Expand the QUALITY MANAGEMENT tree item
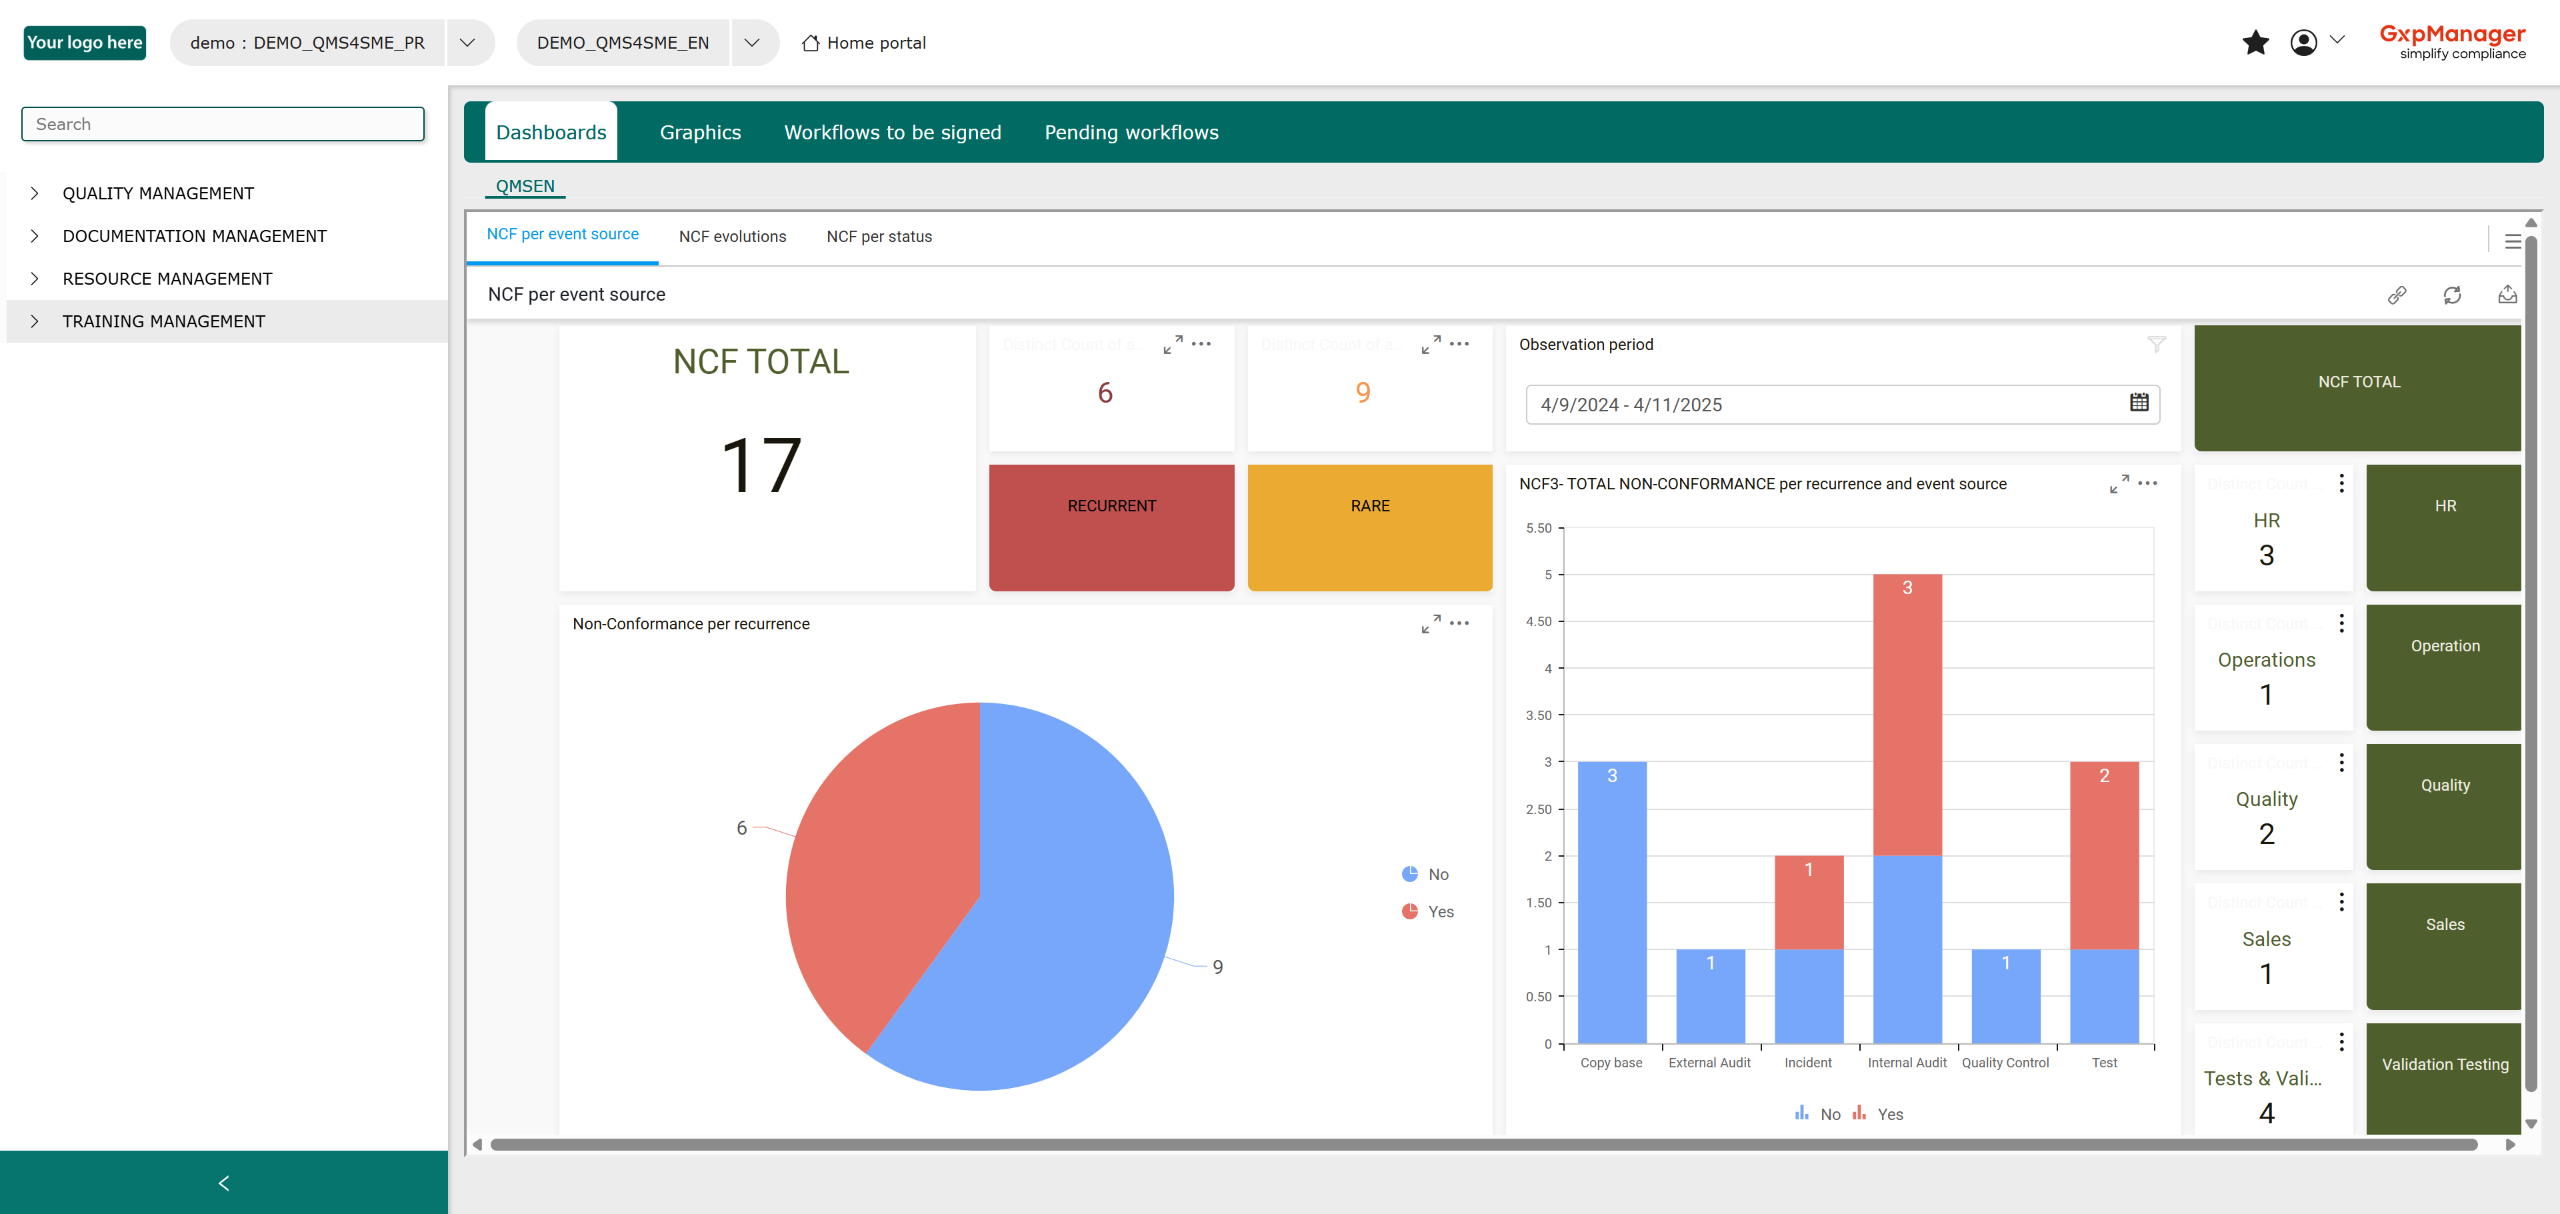Viewport: 2560px width, 1214px height. (35, 194)
